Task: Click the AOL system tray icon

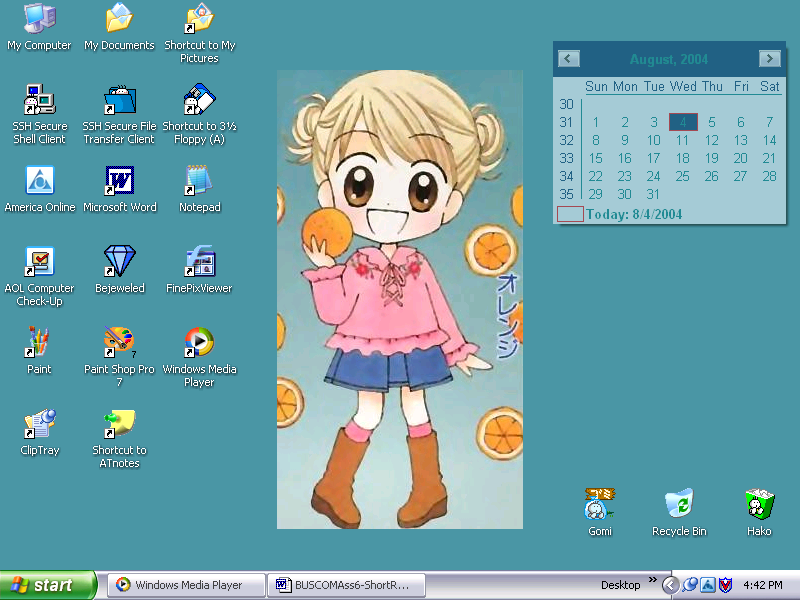Action: pyautogui.click(x=708, y=585)
